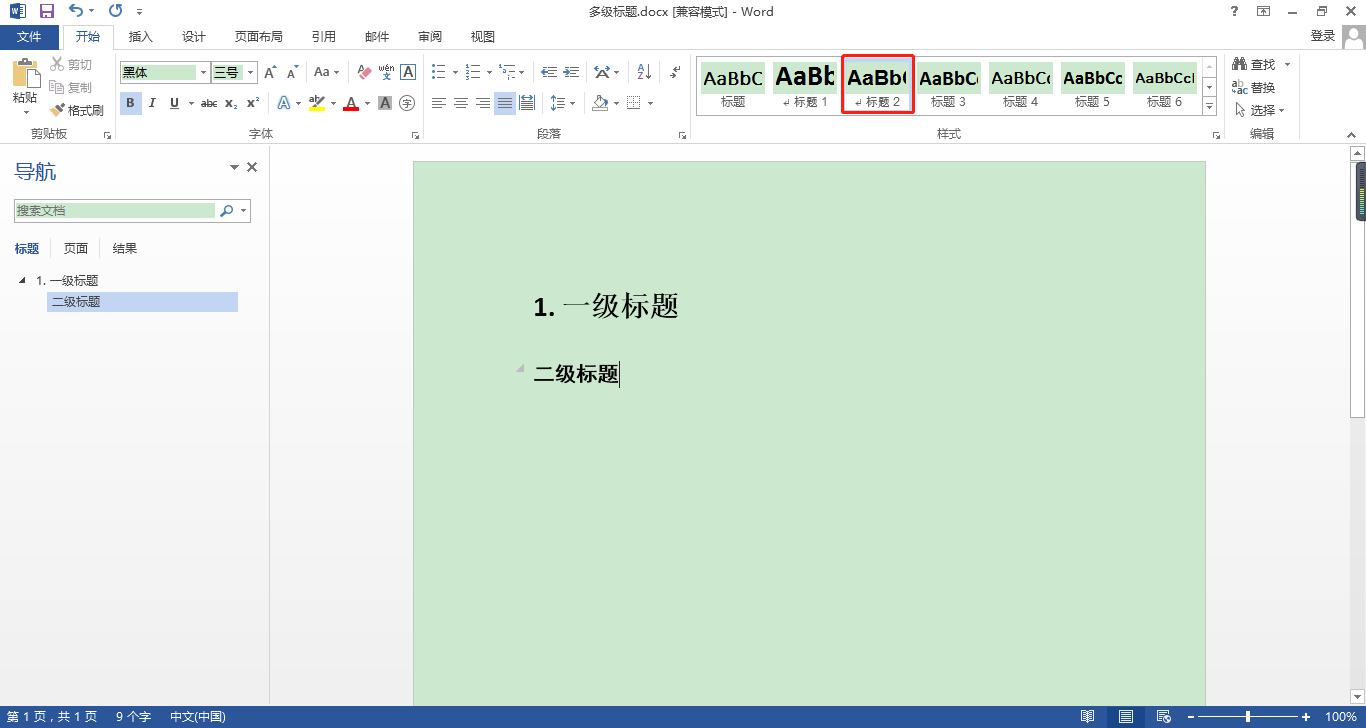The image size is (1366, 728).
Task: Shrink the font size with A-down icon
Action: point(292,72)
